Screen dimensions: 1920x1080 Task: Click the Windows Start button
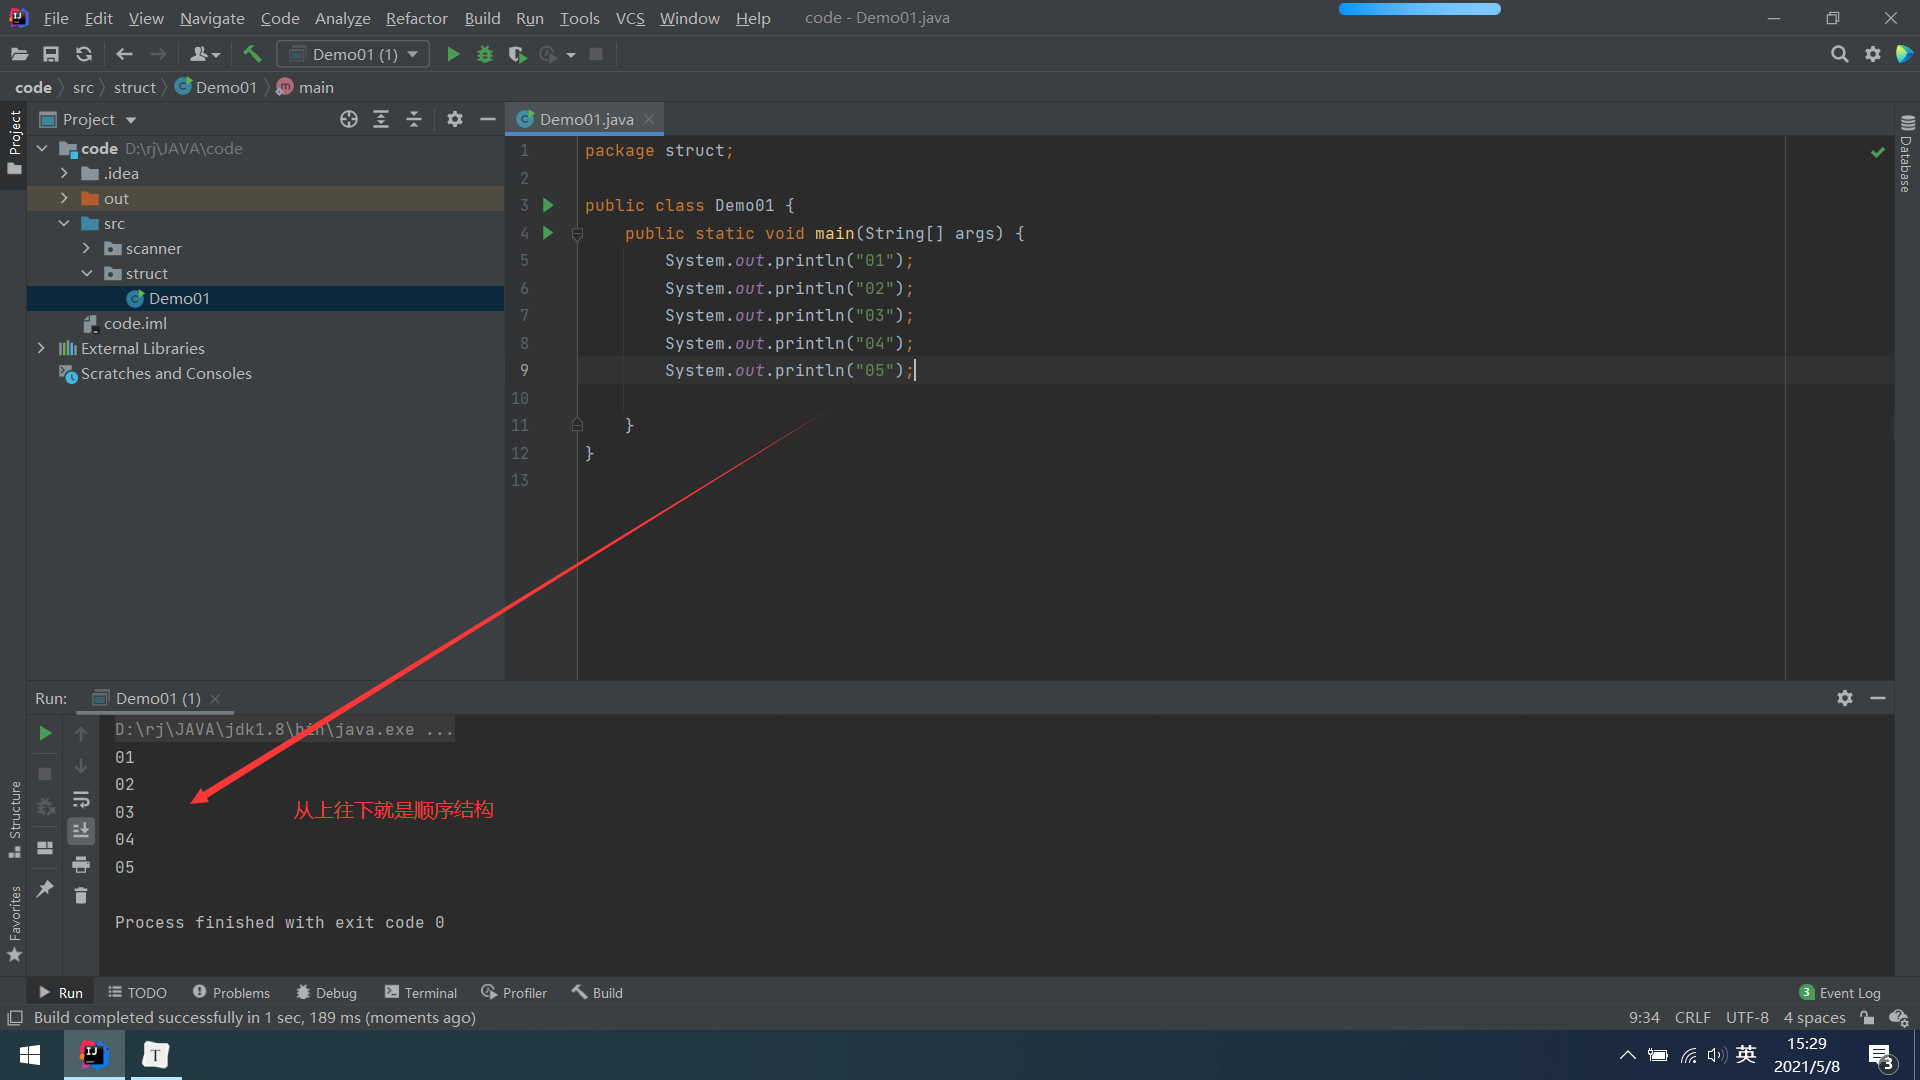[30, 1055]
